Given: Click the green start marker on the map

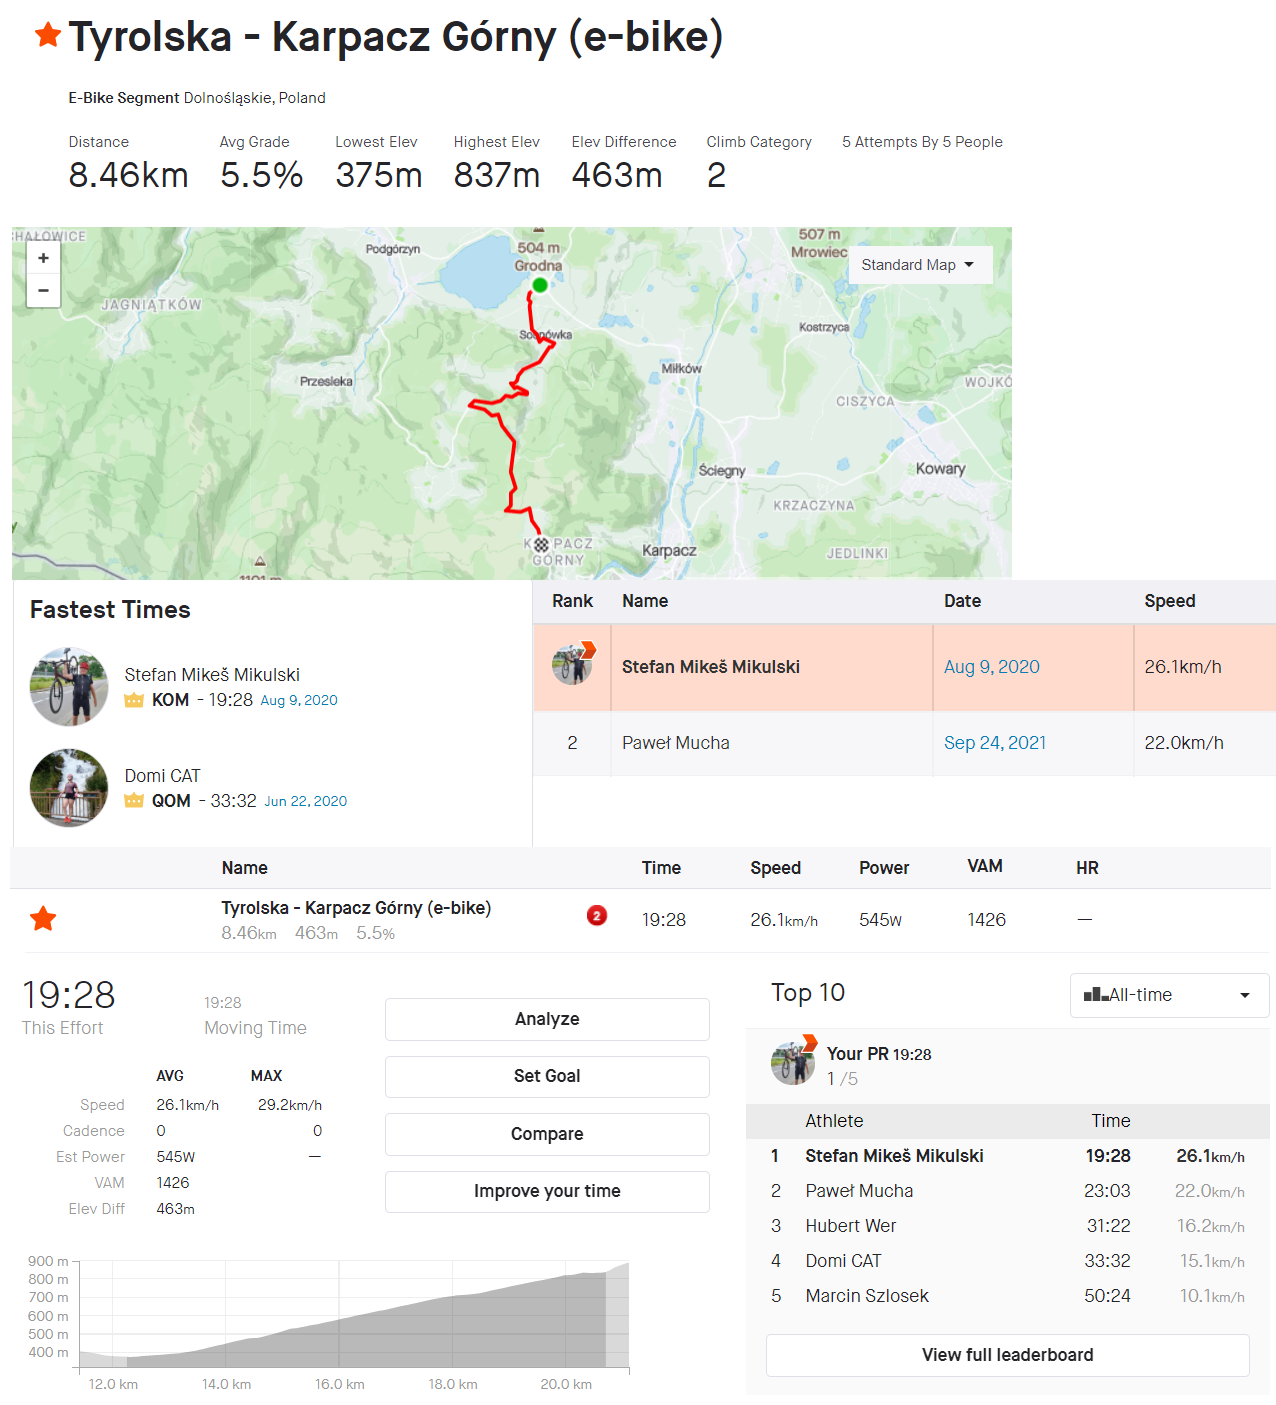Looking at the screenshot, I should [540, 285].
